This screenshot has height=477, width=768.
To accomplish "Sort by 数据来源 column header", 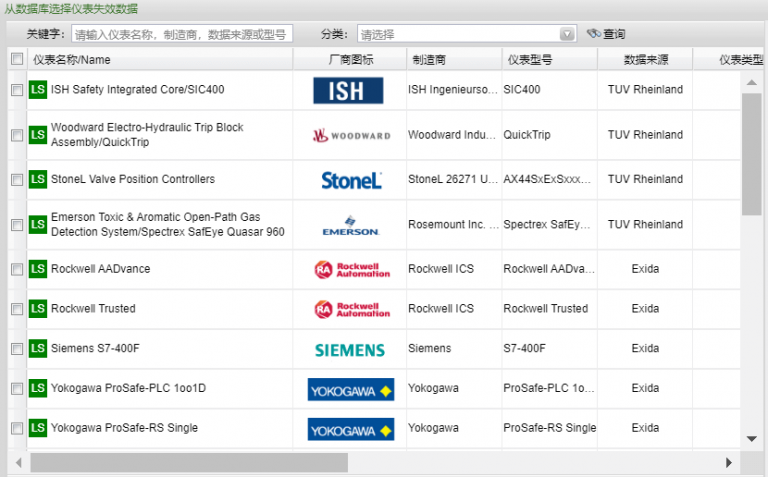I will tap(645, 60).
